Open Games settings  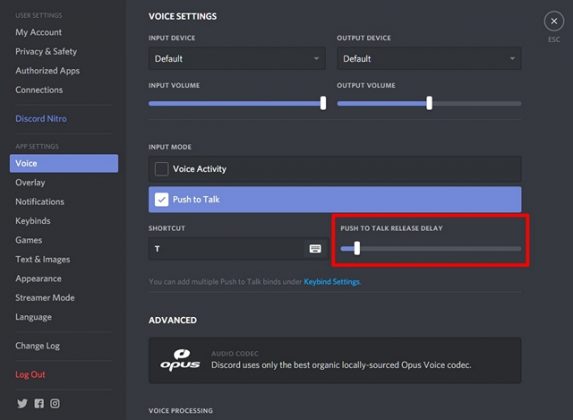[29, 240]
